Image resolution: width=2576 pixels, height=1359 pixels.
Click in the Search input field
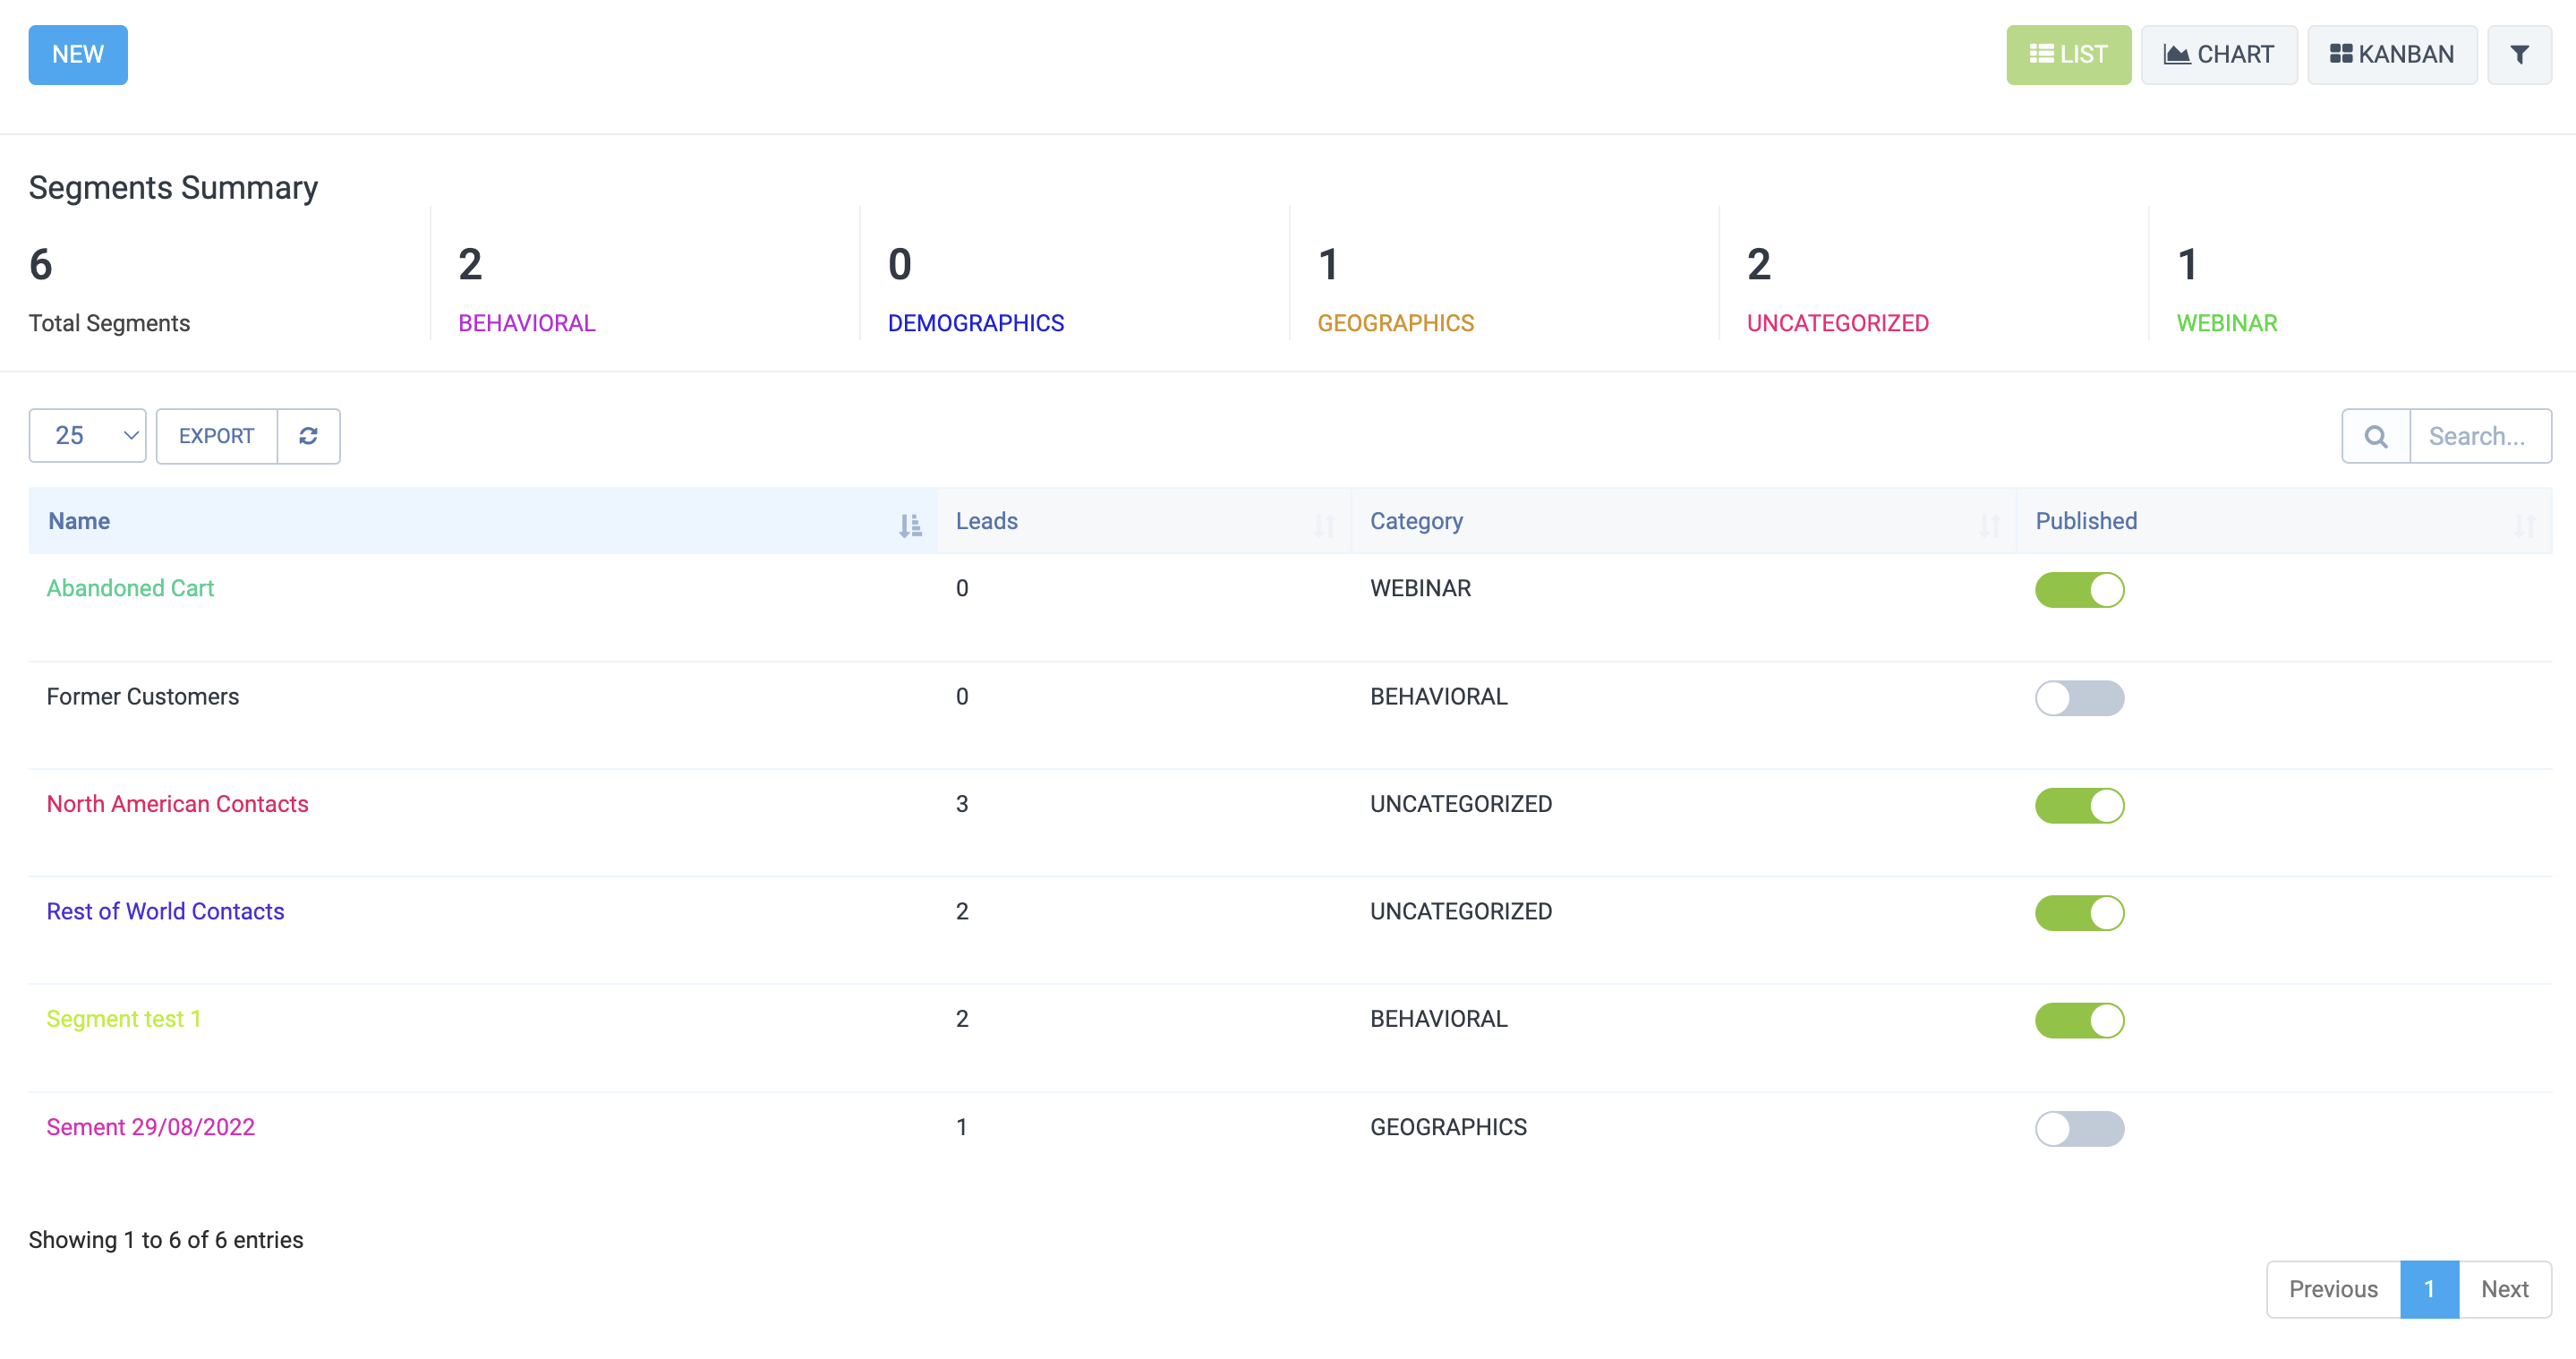2479,436
